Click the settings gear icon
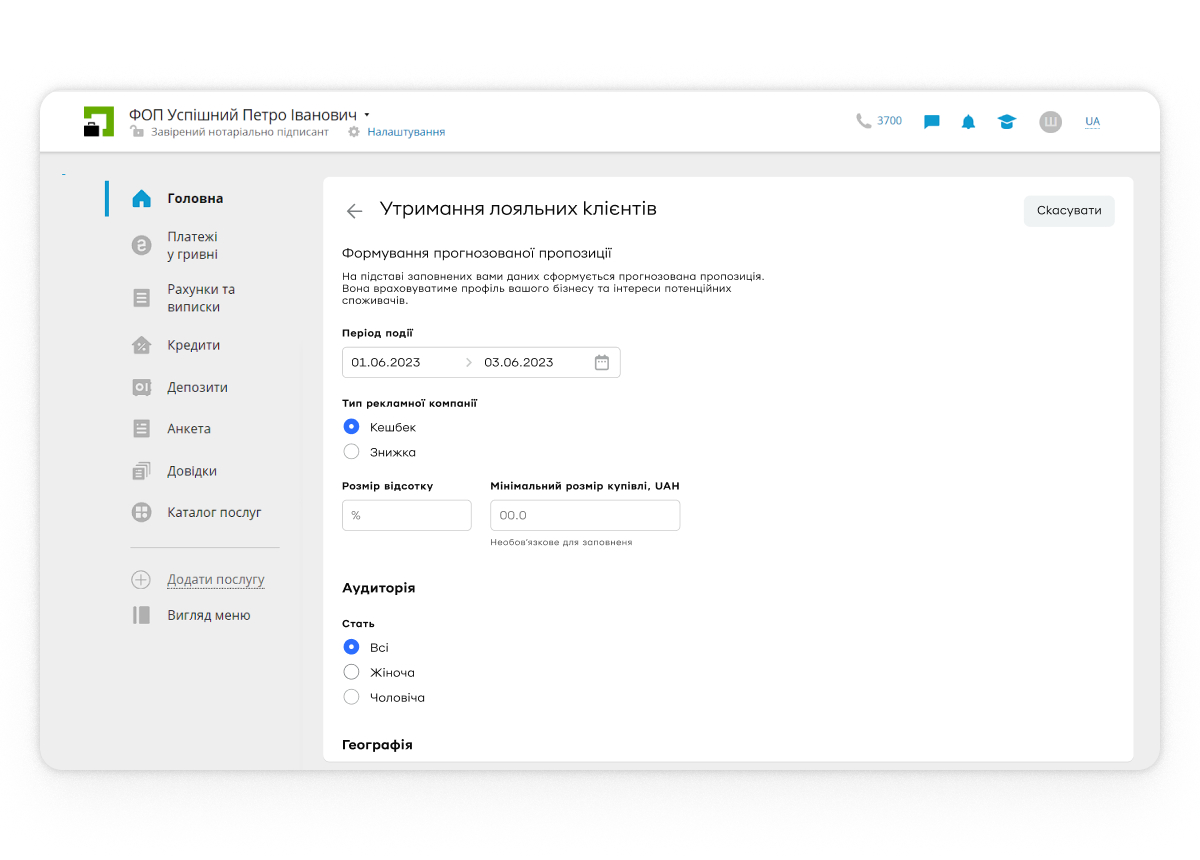The height and width of the screenshot is (860, 1200). pyautogui.click(x=354, y=132)
